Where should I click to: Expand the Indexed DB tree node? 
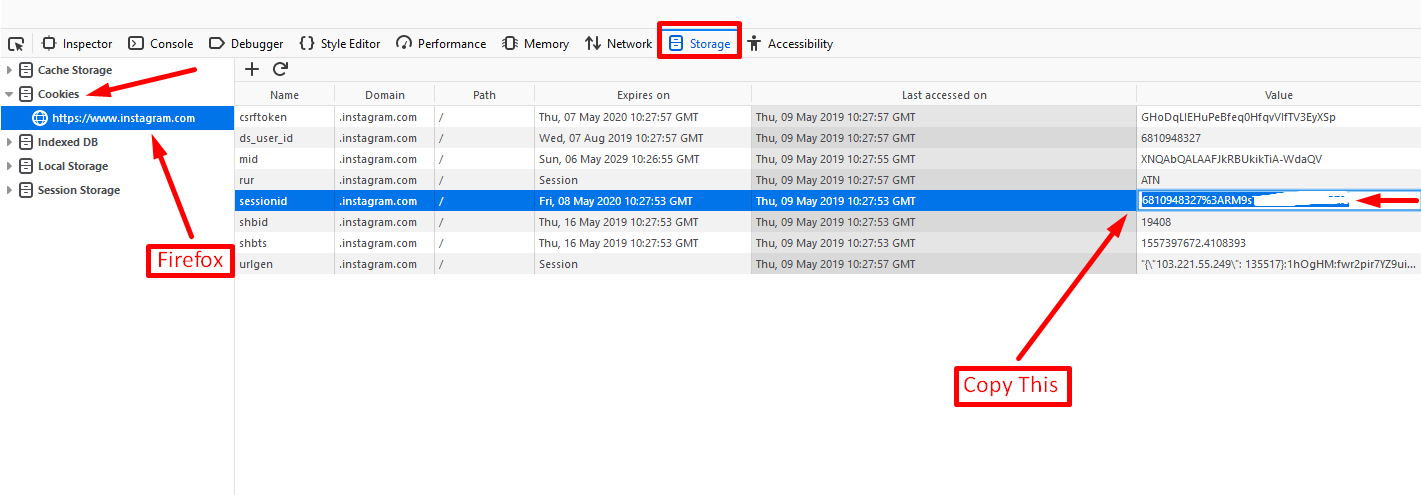[10, 142]
